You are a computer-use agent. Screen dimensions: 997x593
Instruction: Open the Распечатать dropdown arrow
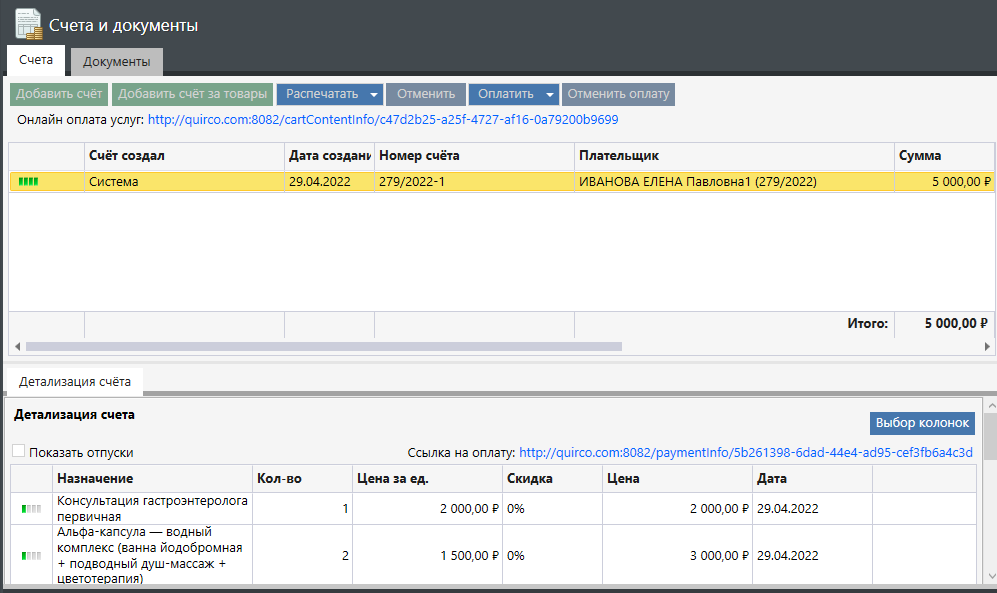click(374, 95)
